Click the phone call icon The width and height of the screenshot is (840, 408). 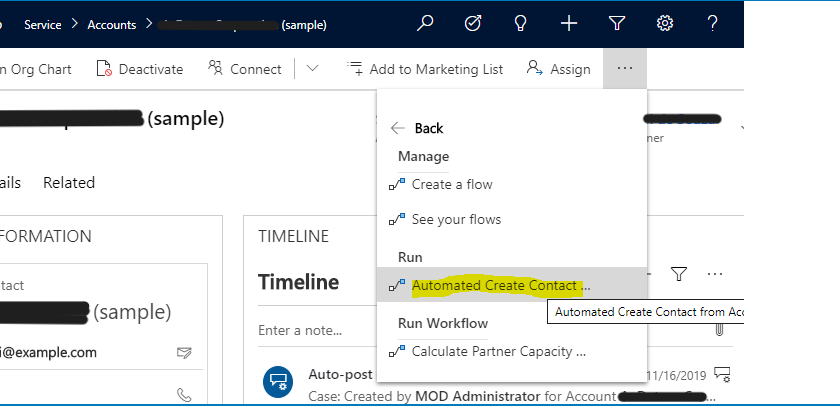(184, 395)
